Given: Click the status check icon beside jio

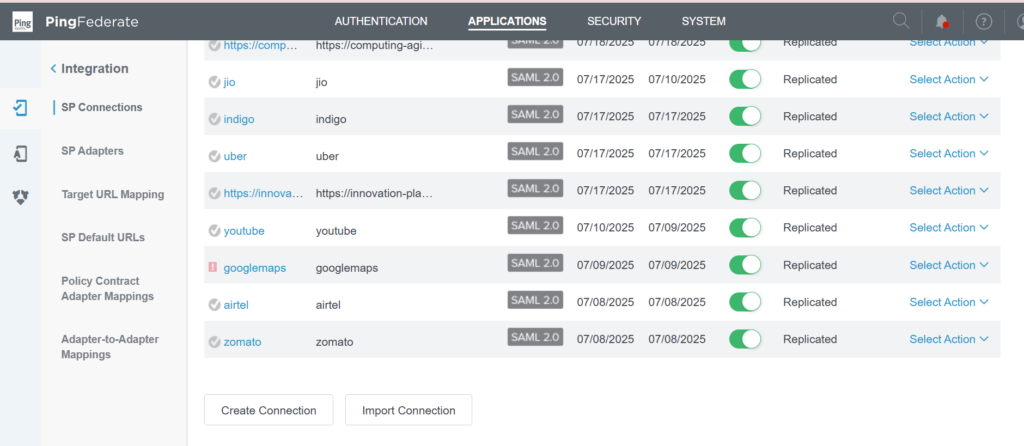Looking at the screenshot, I should (214, 82).
